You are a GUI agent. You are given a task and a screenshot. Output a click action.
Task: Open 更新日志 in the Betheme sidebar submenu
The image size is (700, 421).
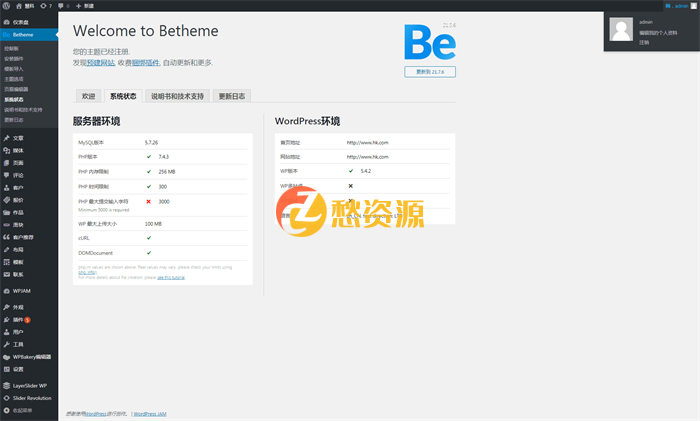coord(14,120)
